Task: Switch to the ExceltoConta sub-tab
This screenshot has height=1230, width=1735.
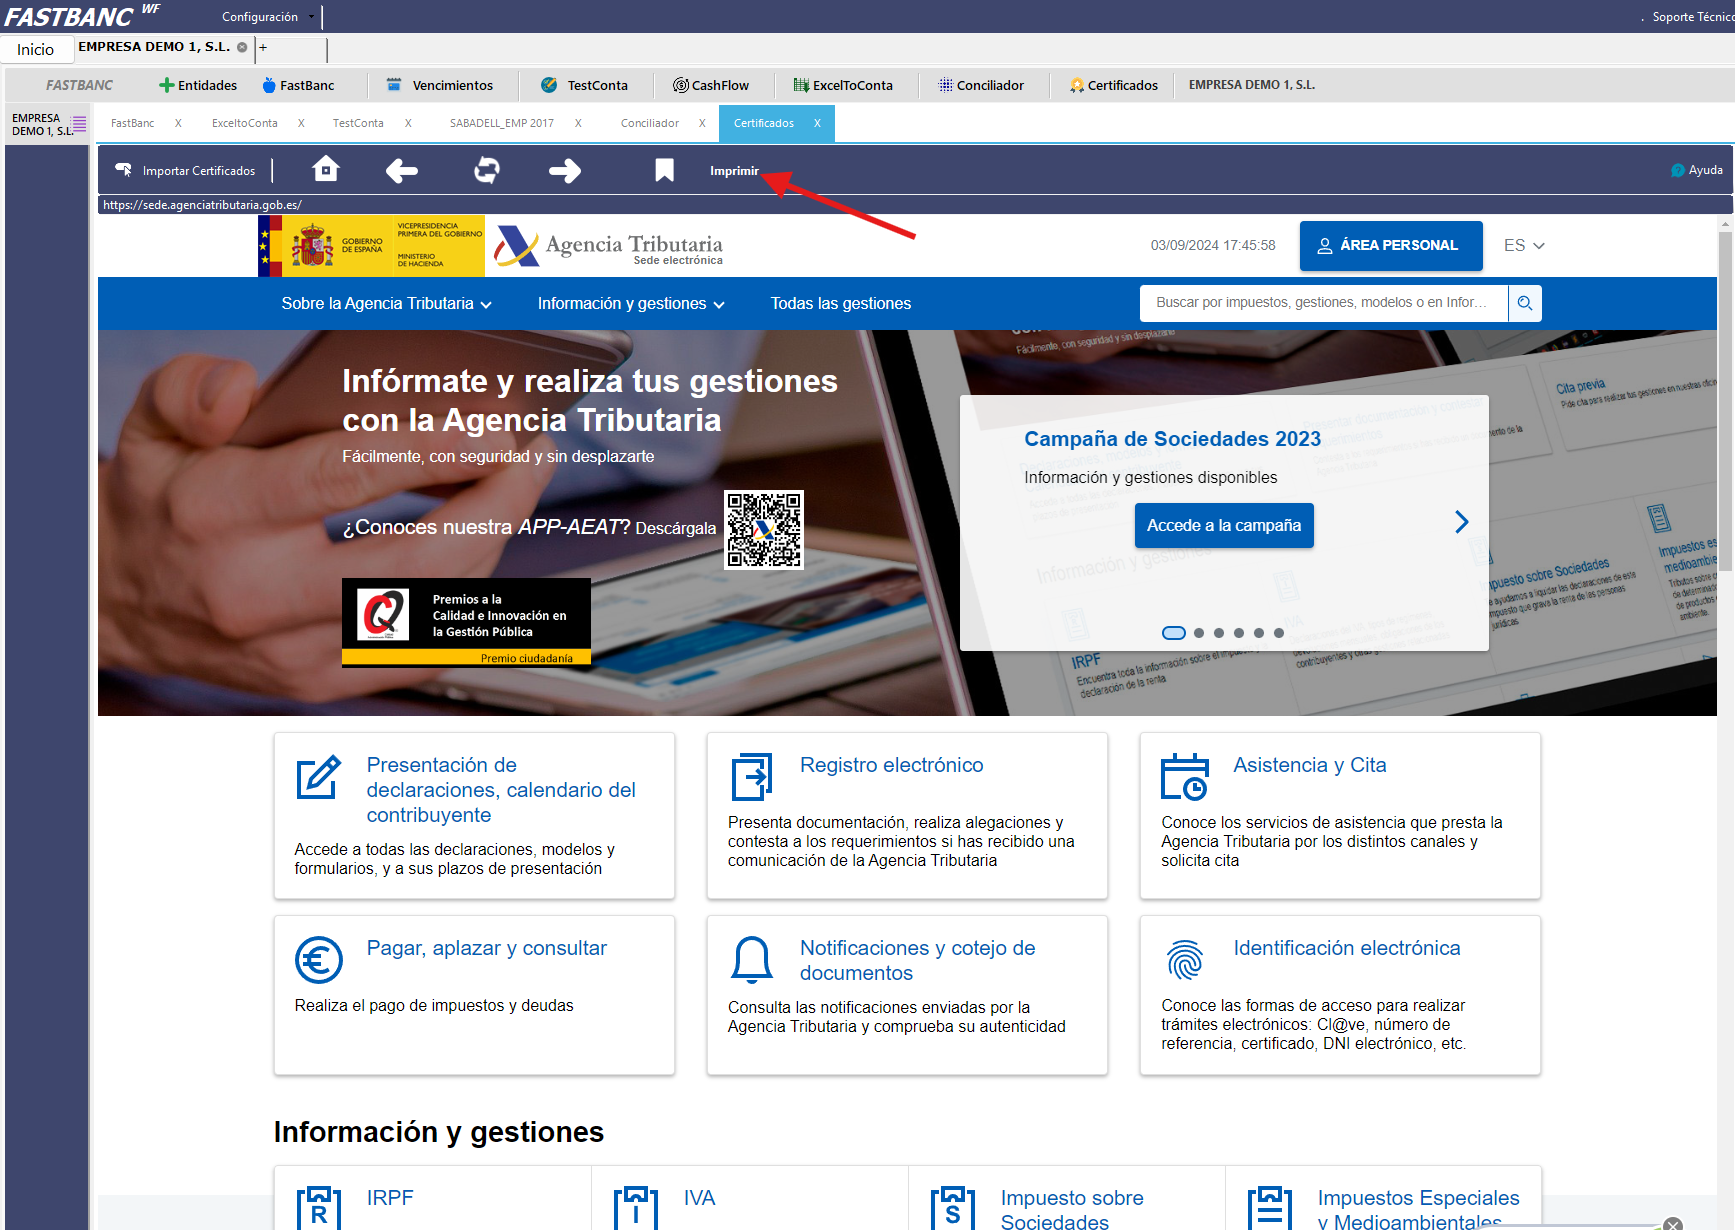Action: click(245, 123)
